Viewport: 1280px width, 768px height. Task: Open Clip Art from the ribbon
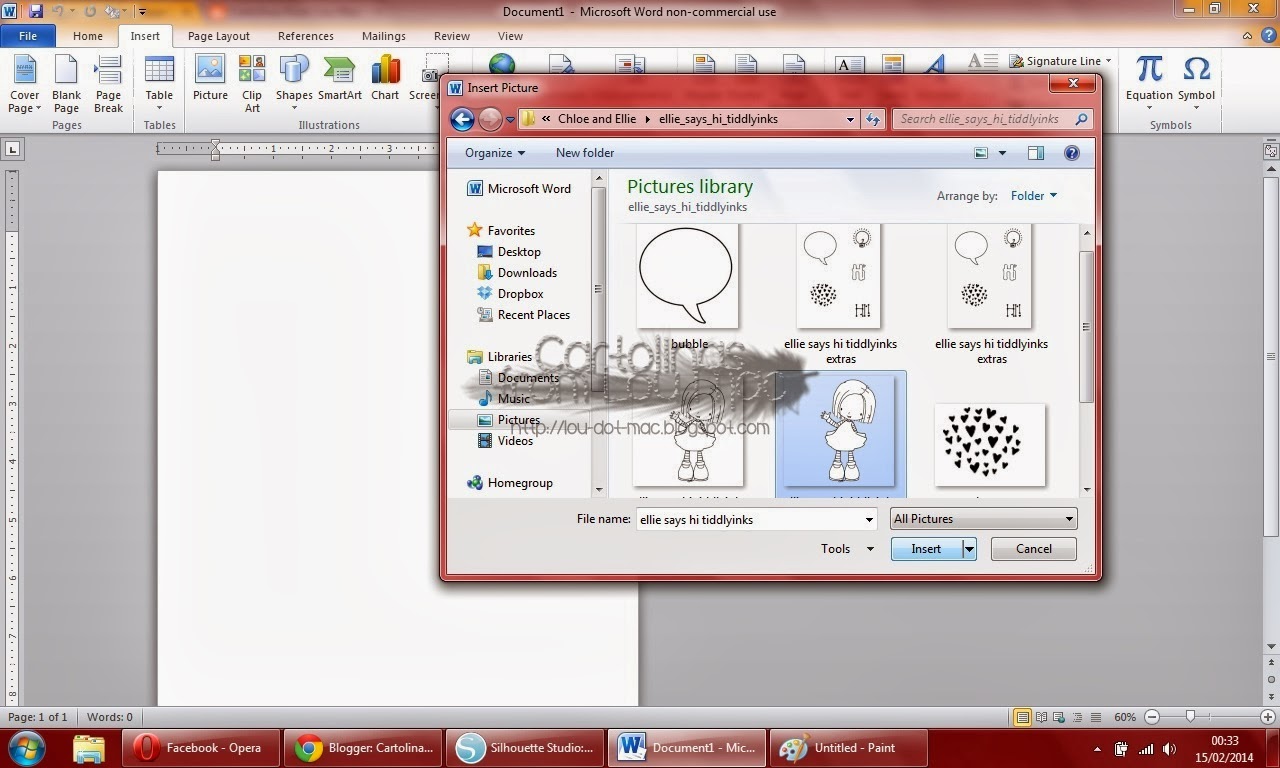252,84
